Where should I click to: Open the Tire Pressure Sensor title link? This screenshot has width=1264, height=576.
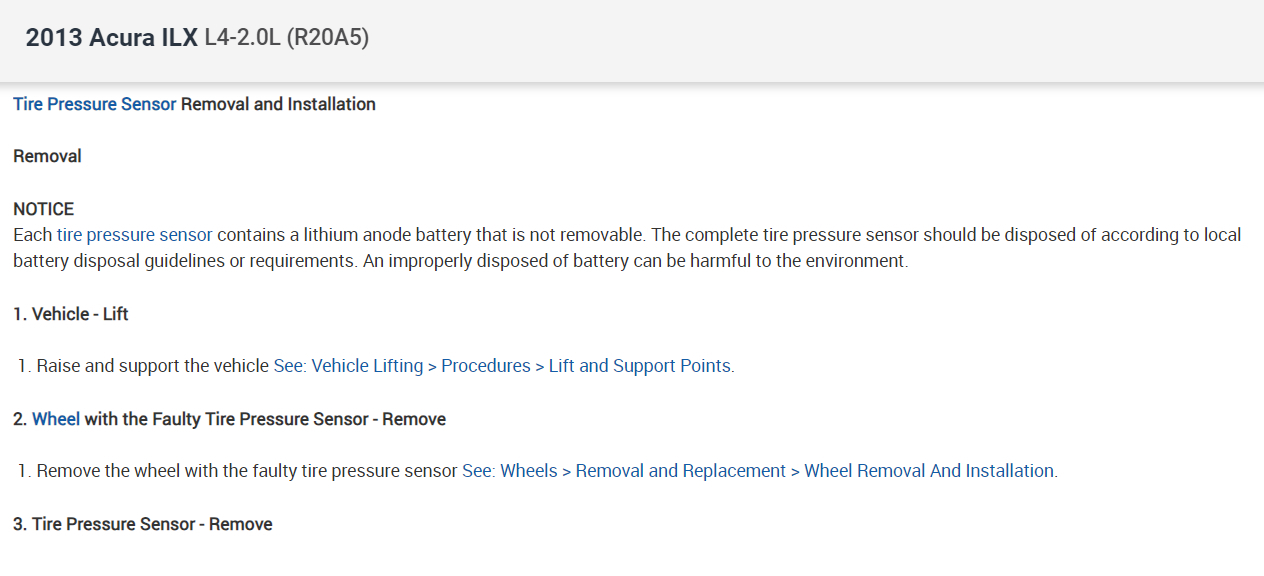click(x=94, y=104)
